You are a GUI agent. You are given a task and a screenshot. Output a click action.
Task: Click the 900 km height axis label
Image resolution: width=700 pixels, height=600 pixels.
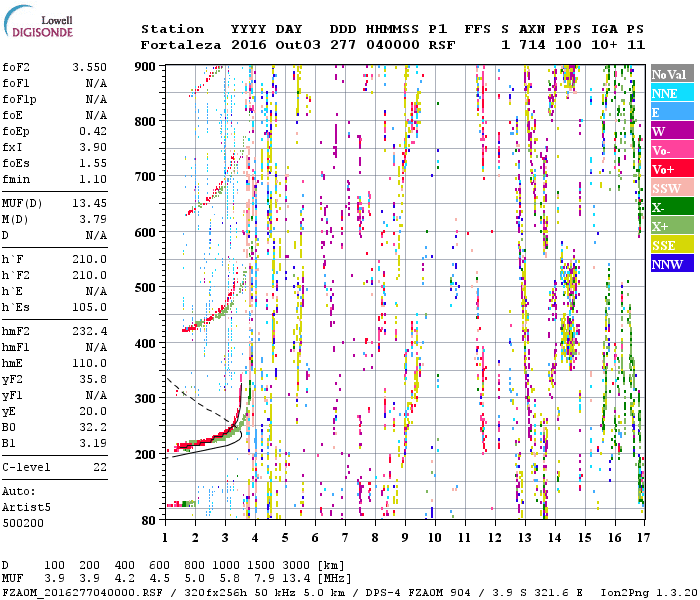[145, 67]
